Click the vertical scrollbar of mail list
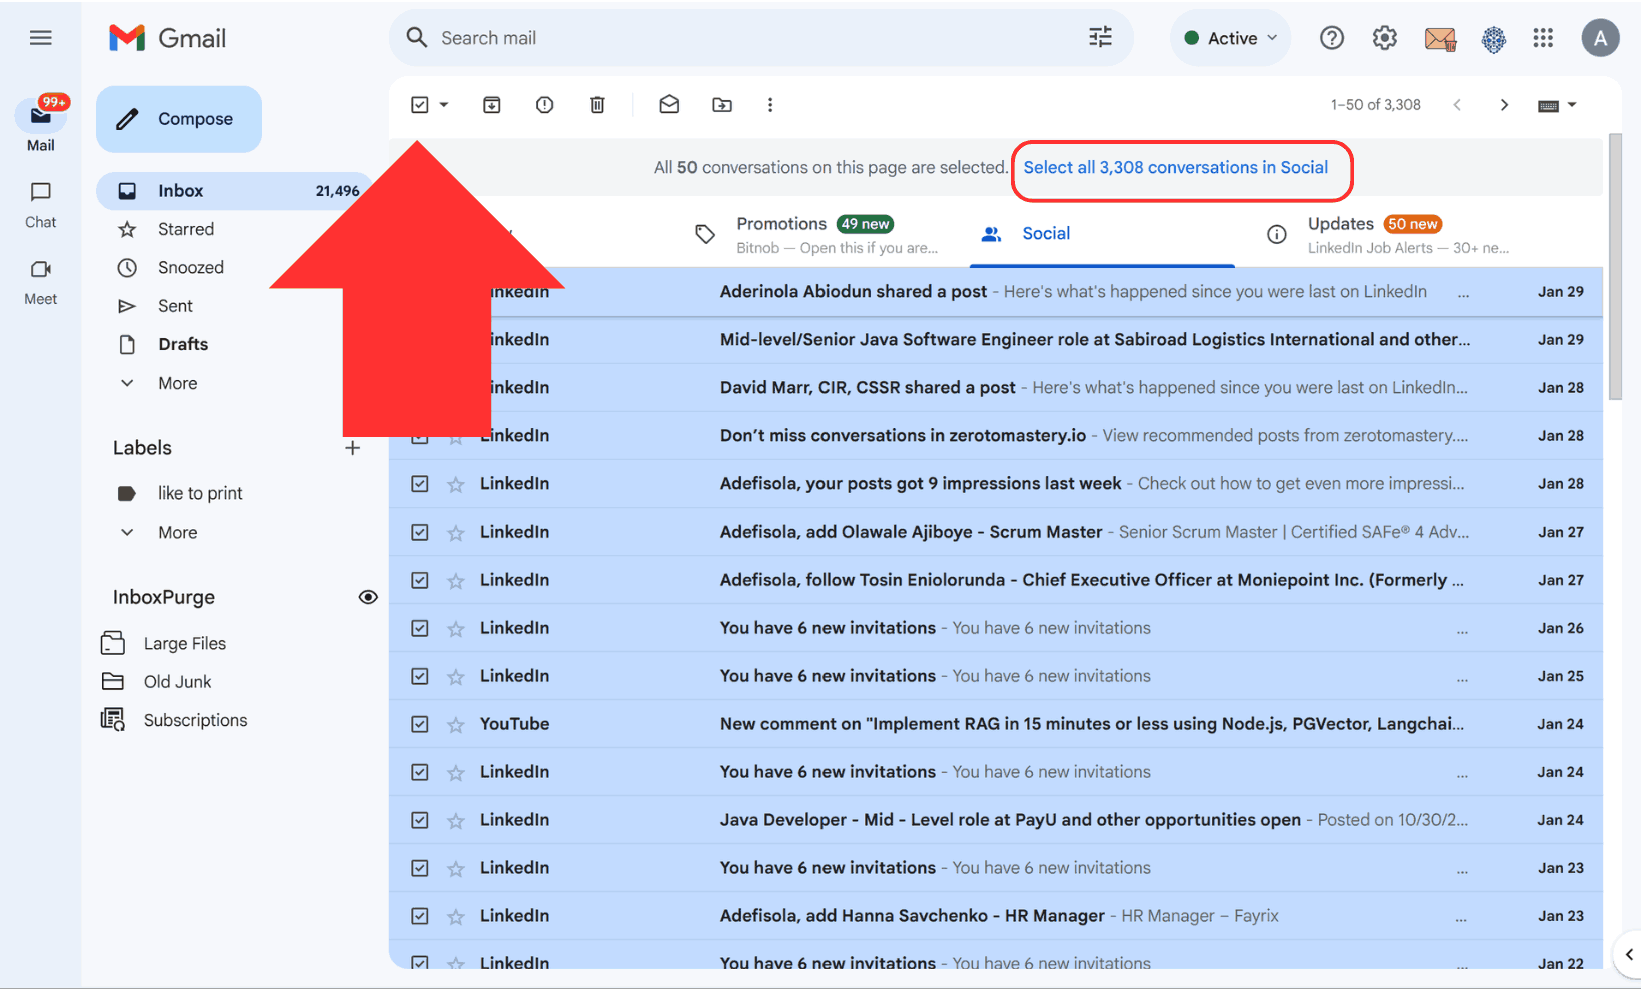 [x=1615, y=268]
